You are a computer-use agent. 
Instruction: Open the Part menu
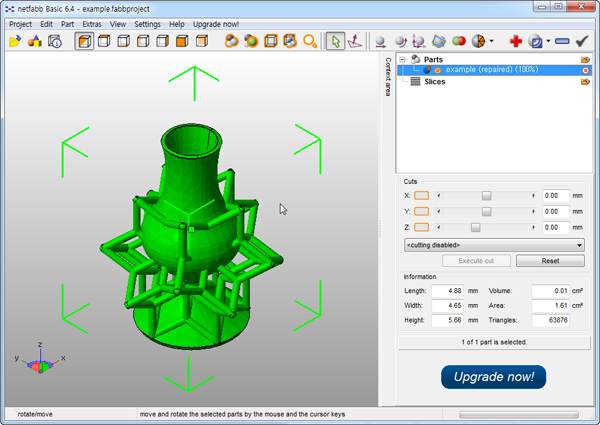click(67, 24)
